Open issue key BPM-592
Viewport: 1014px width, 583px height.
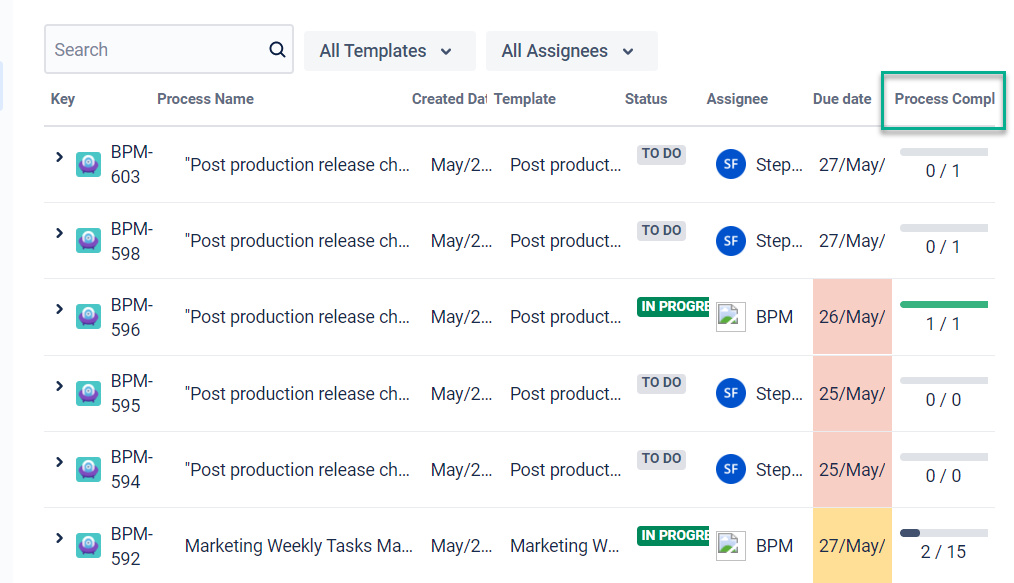[132, 546]
